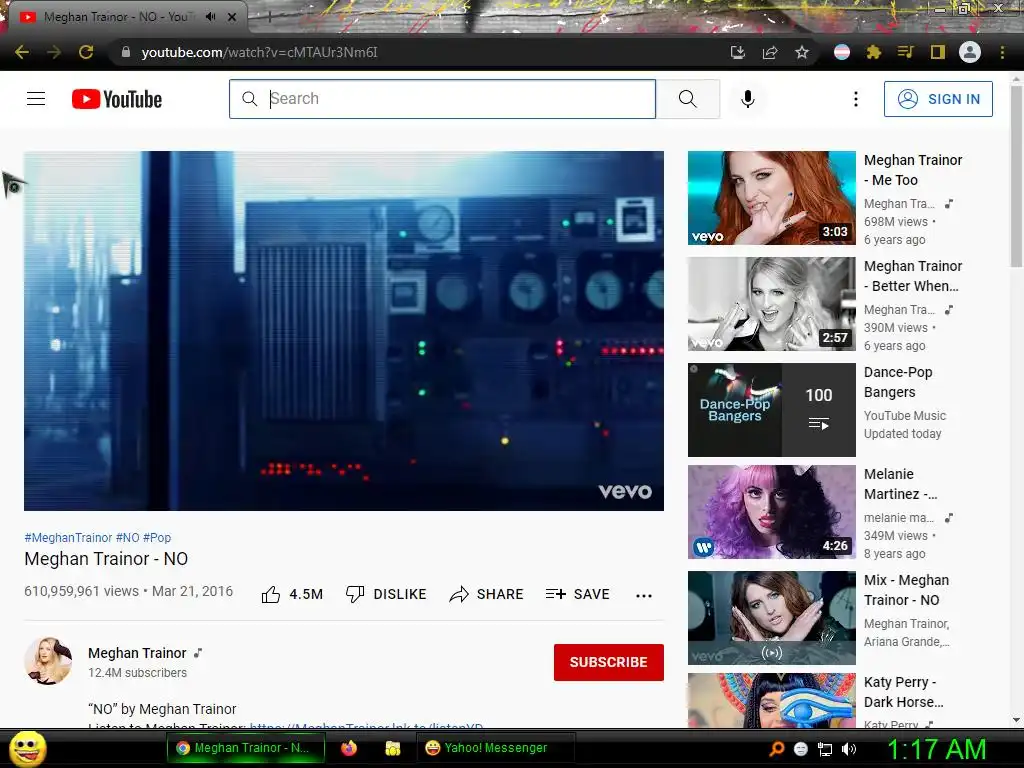
Task: Click the video player to pause
Action: [344, 330]
